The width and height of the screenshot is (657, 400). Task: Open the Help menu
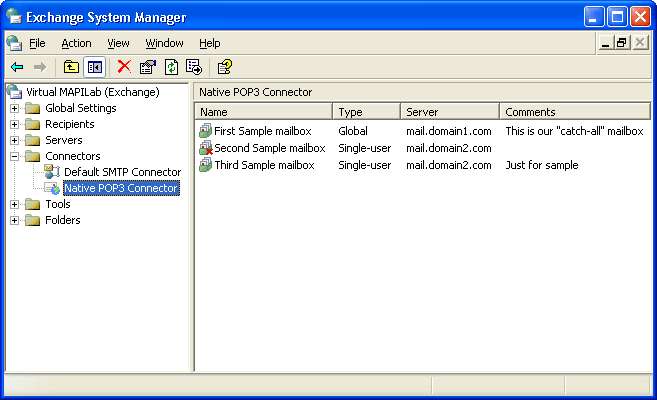point(210,43)
